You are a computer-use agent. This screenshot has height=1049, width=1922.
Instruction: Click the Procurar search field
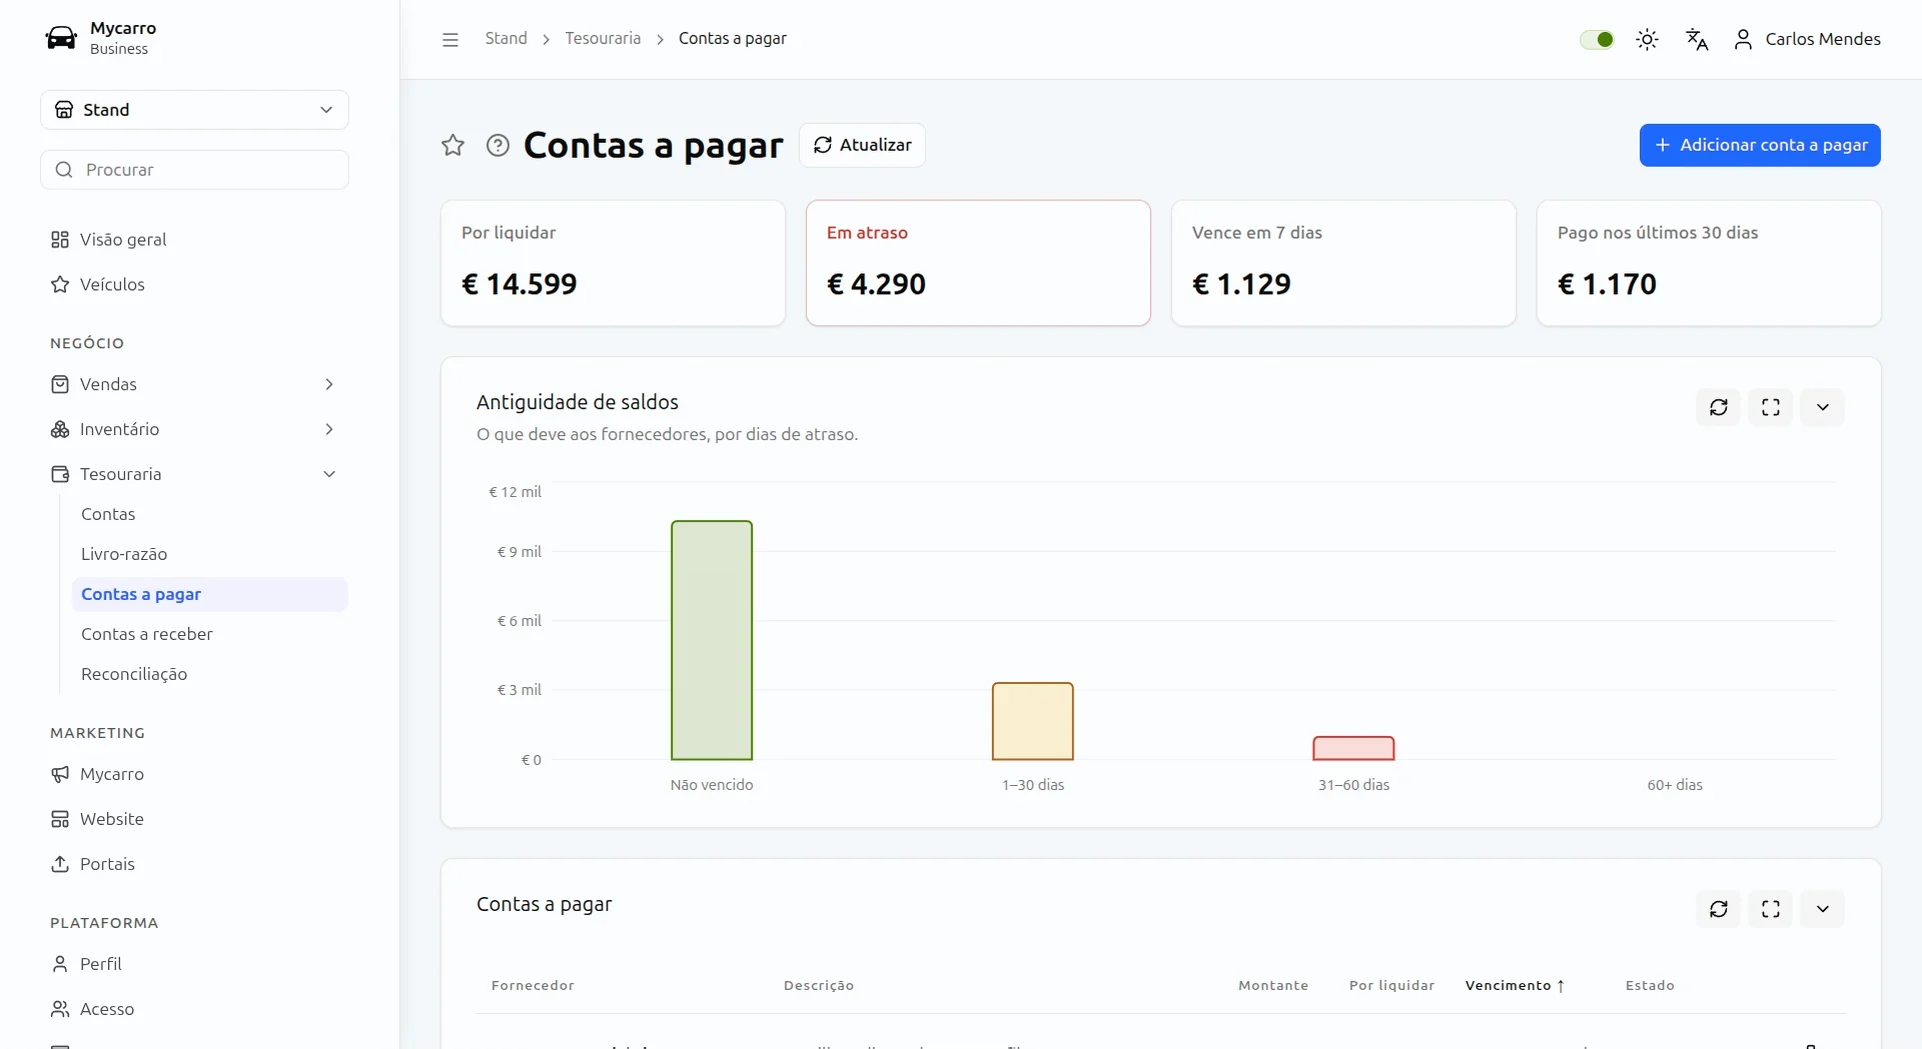195,170
